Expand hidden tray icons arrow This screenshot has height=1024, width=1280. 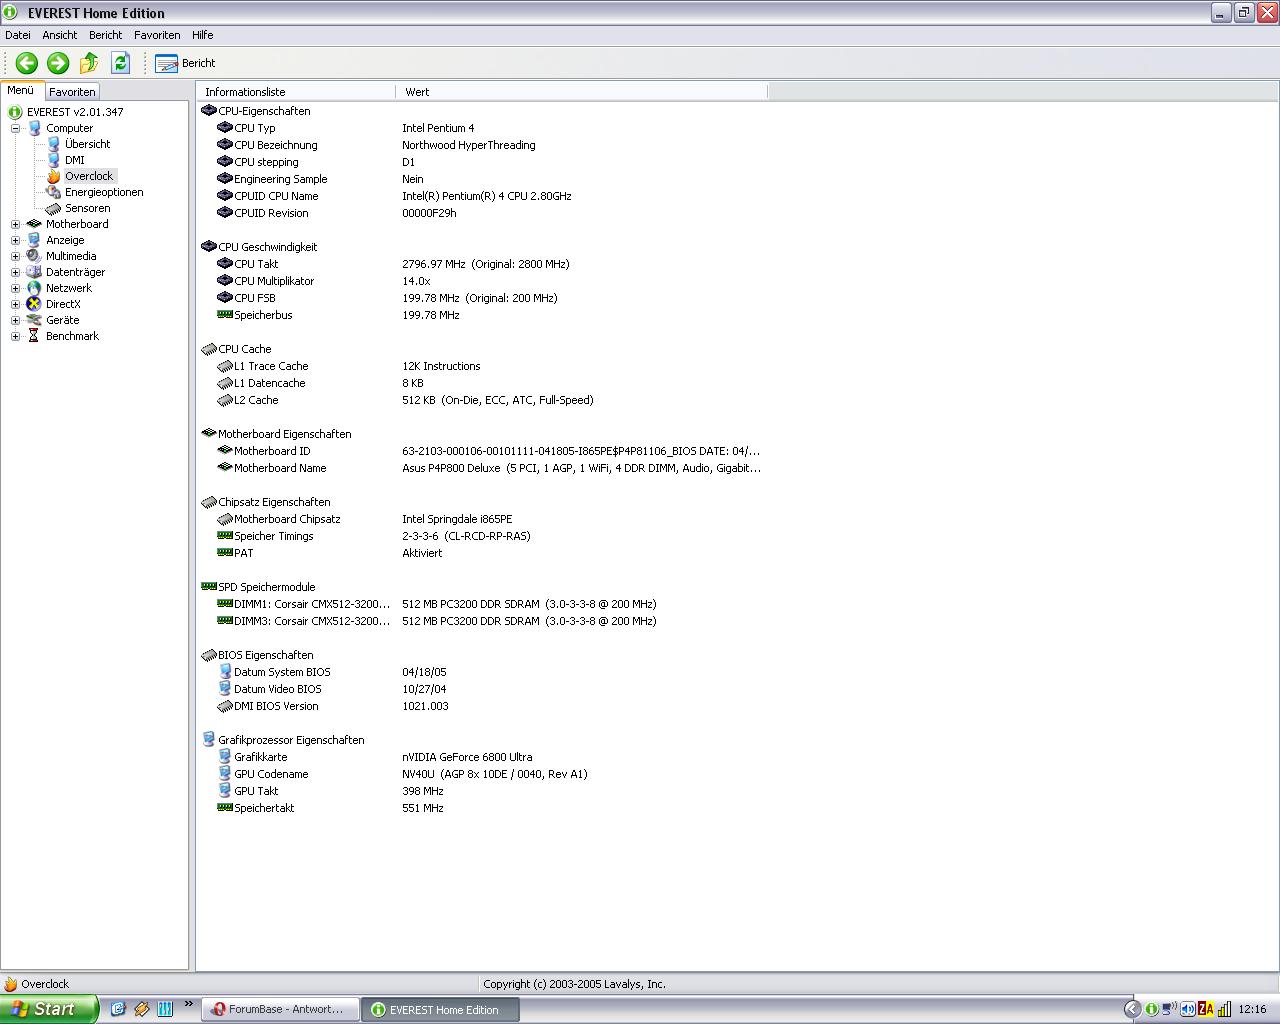pyautogui.click(x=1132, y=1010)
